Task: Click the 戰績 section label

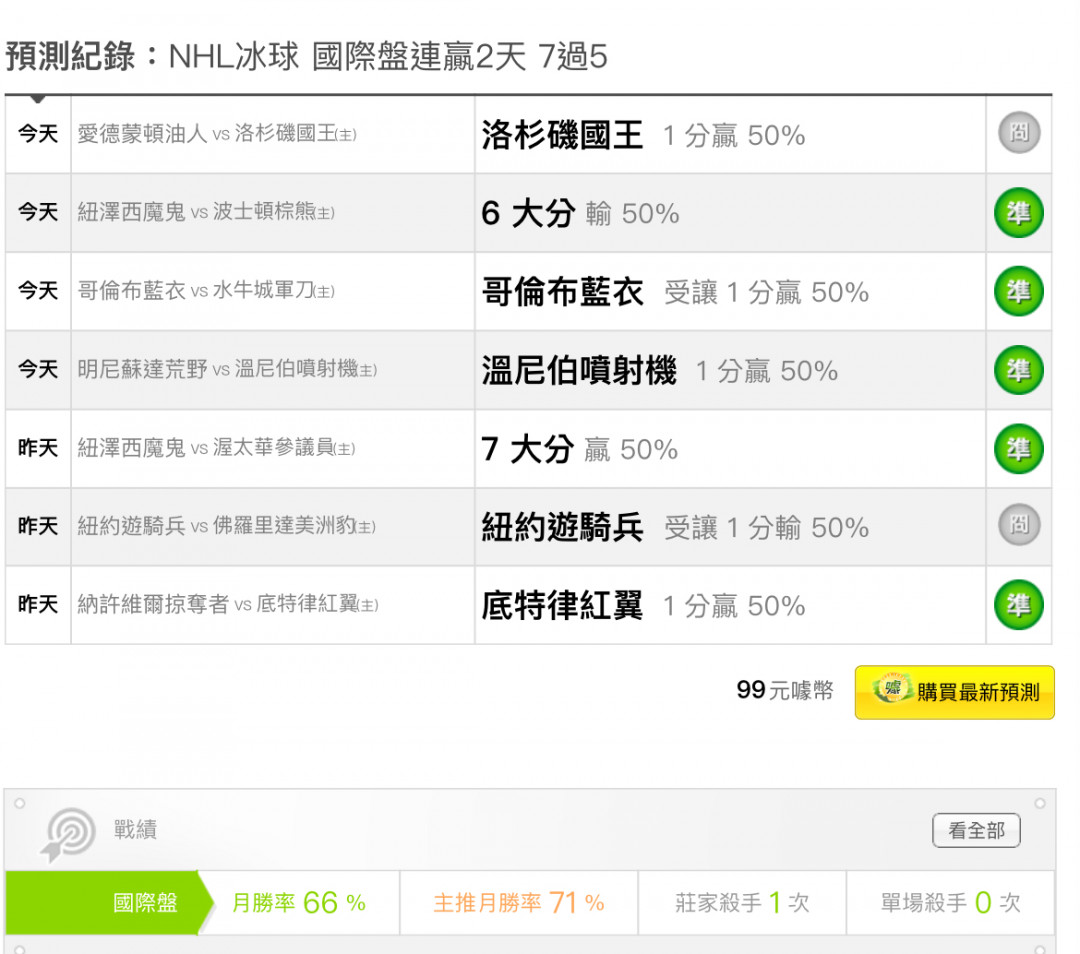Action: tap(136, 829)
